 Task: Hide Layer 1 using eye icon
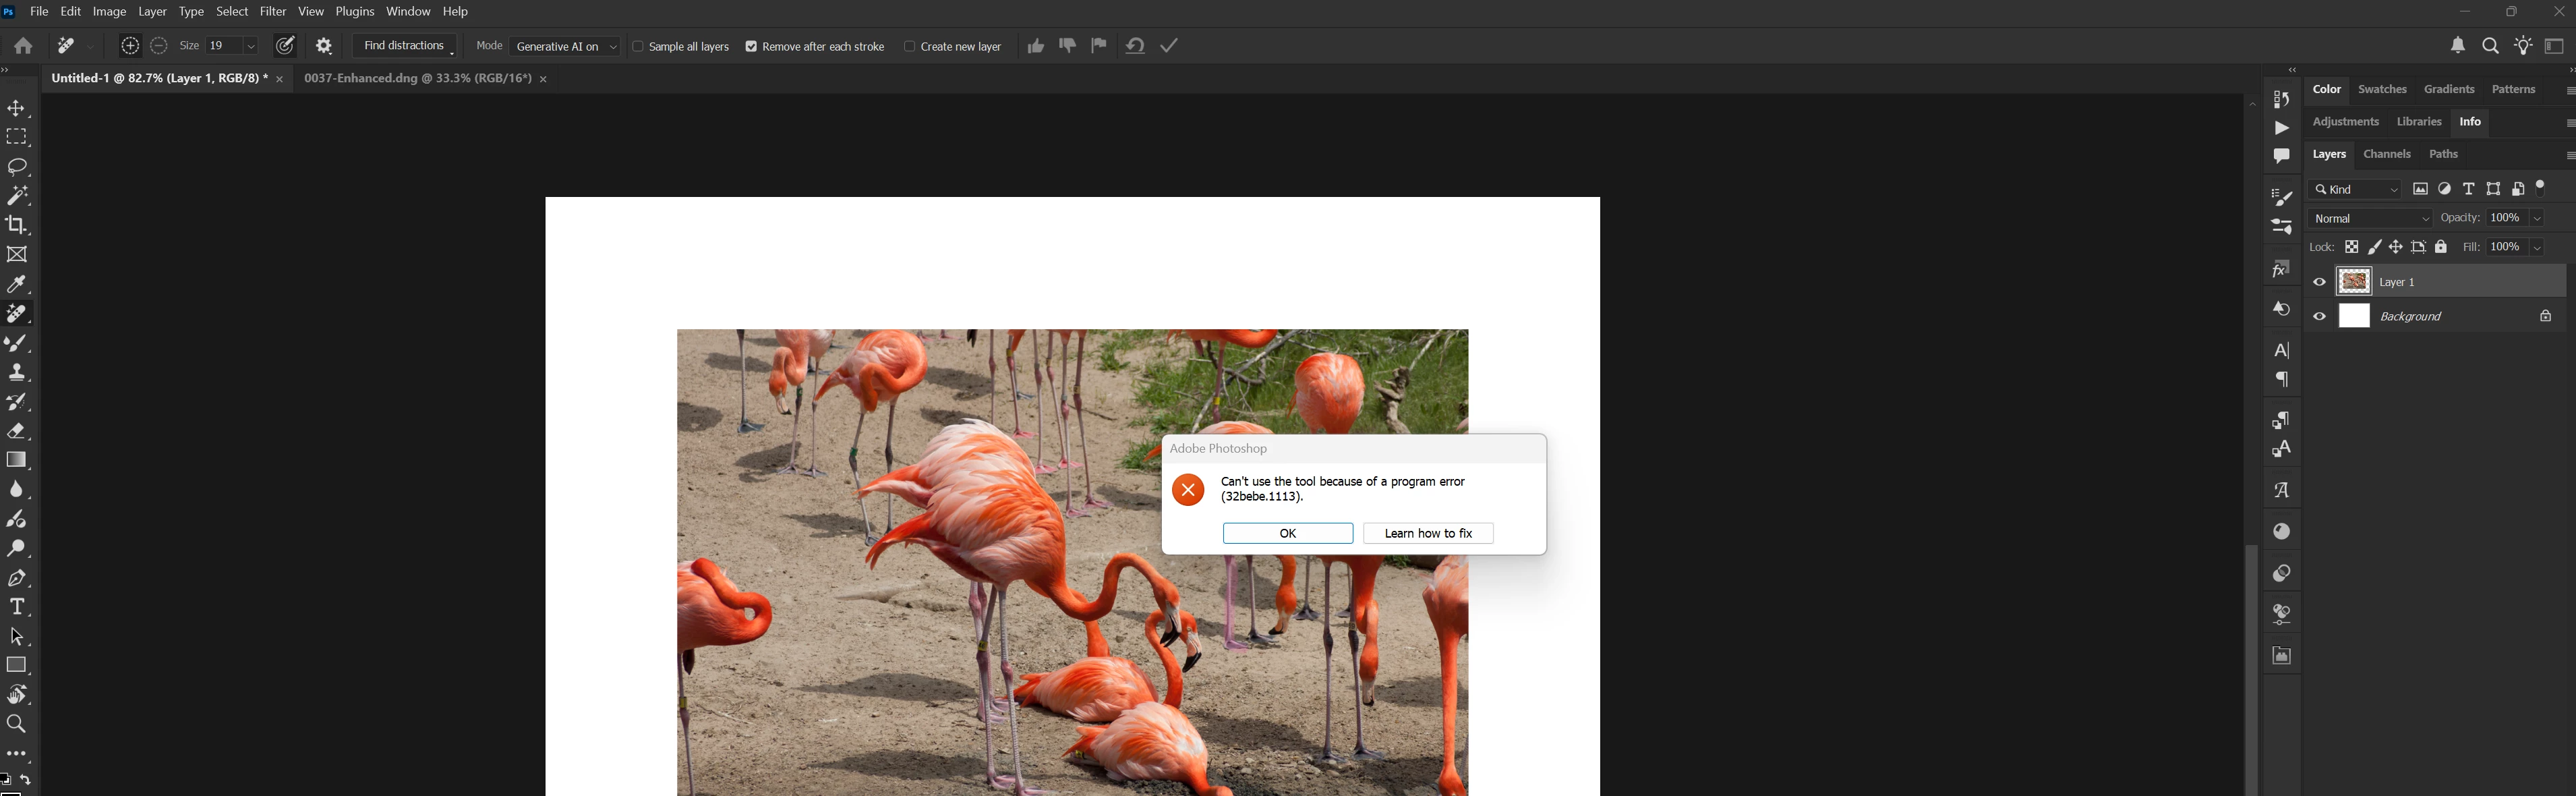[x=2319, y=282]
